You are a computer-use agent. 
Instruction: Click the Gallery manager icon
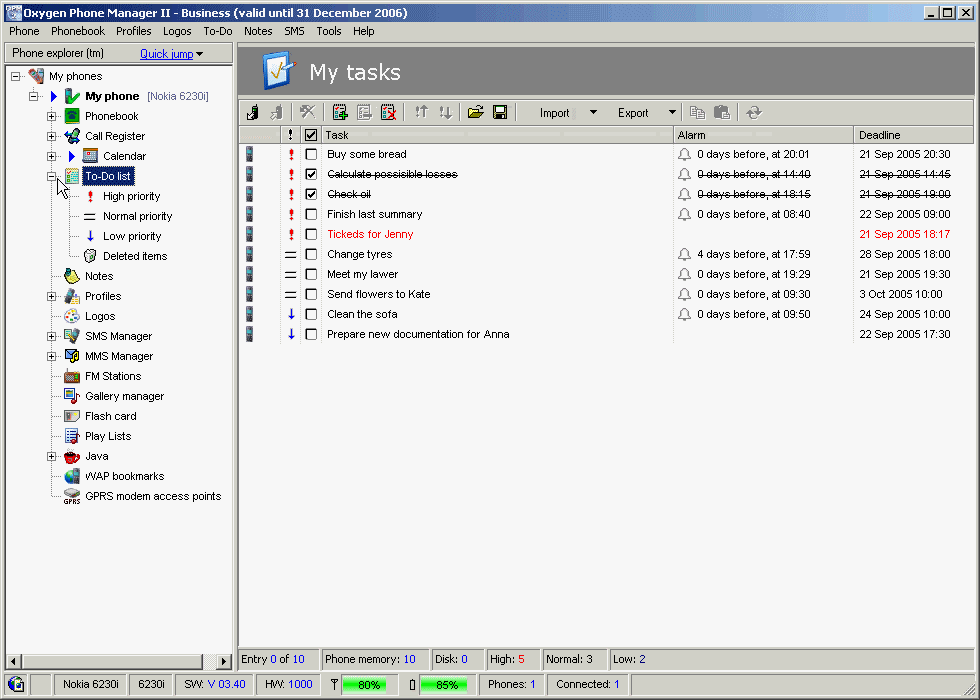[72, 396]
